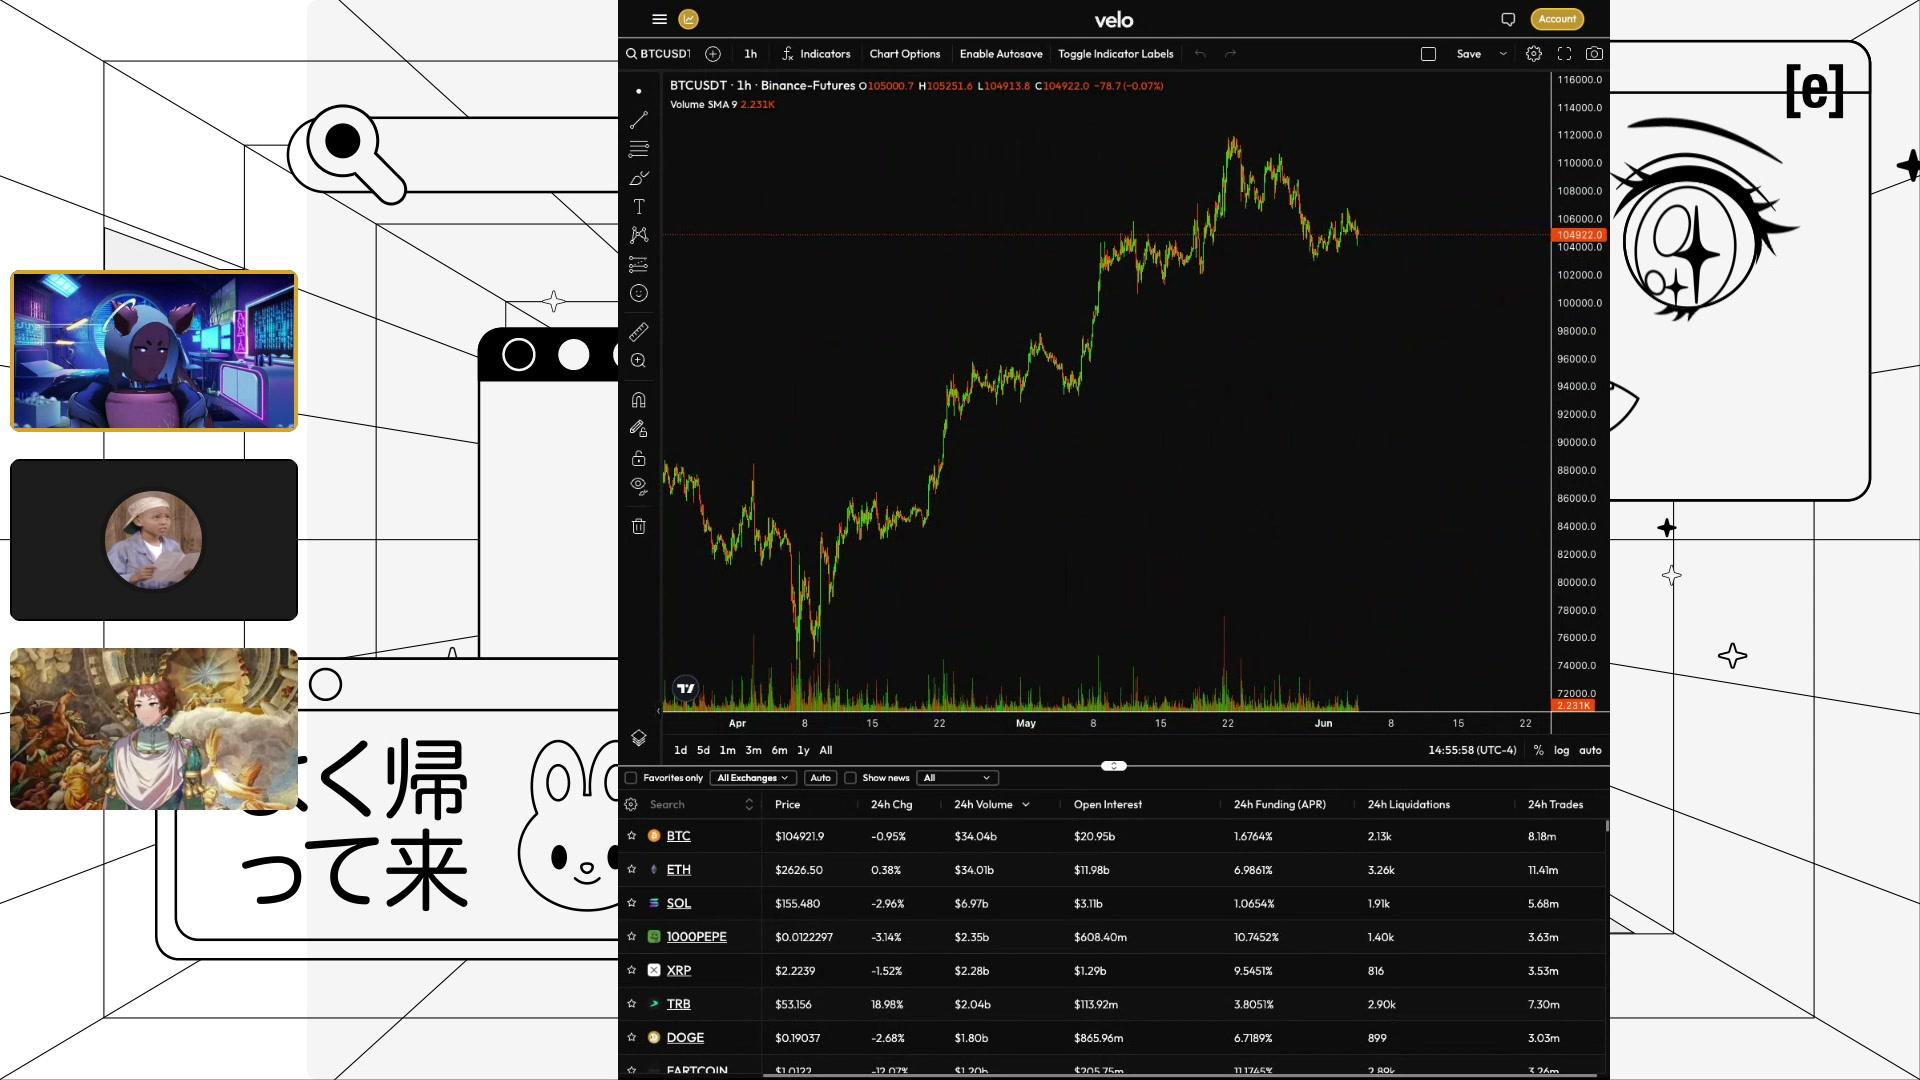Open symbol search for BTCUSDT
Screen dimensions: 1920x1080
pos(659,54)
